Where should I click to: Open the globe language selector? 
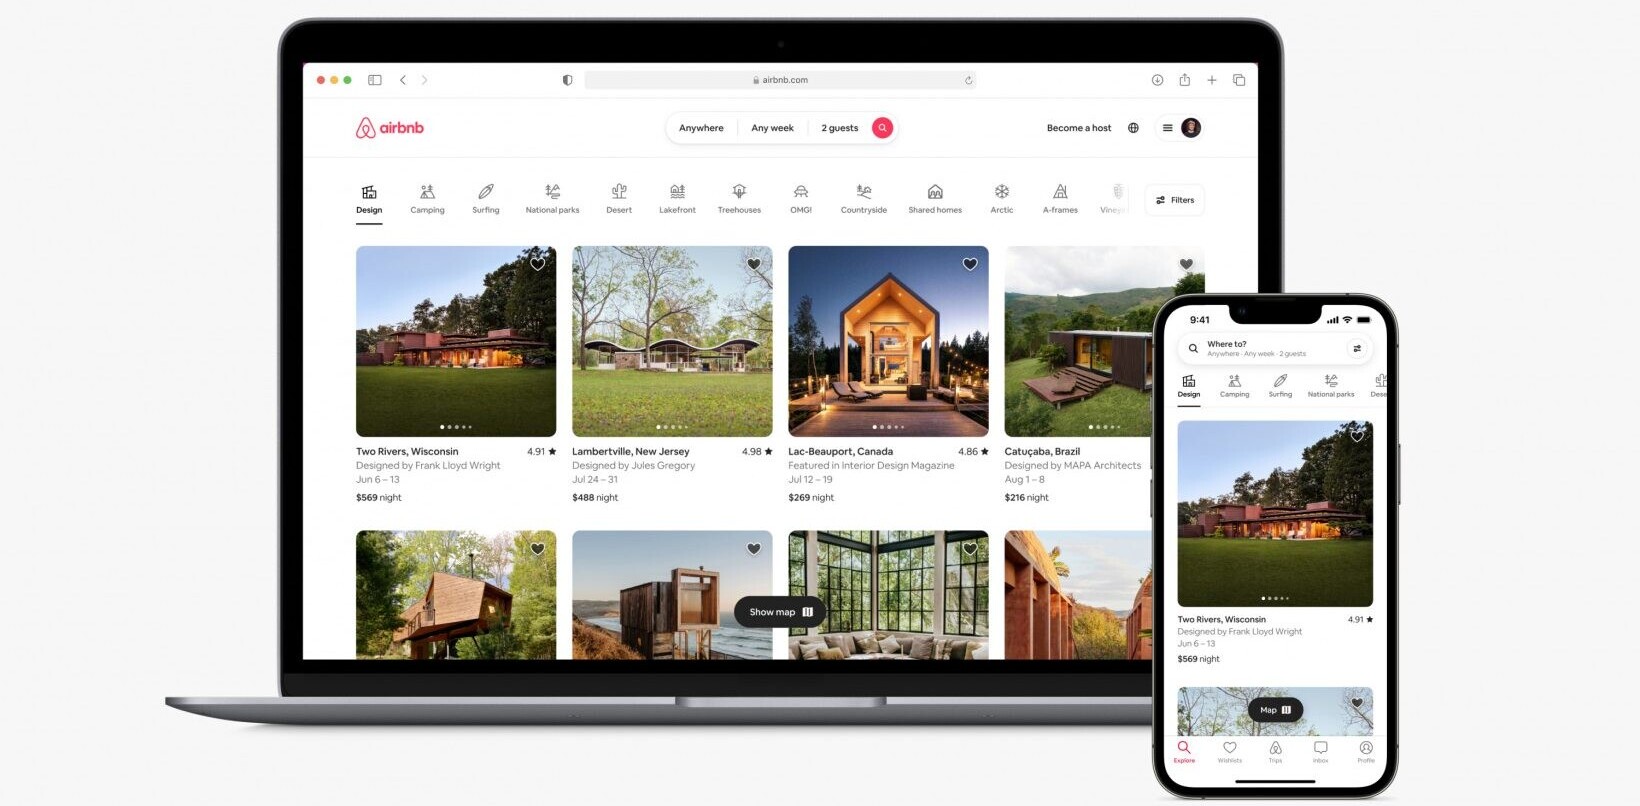(x=1133, y=128)
